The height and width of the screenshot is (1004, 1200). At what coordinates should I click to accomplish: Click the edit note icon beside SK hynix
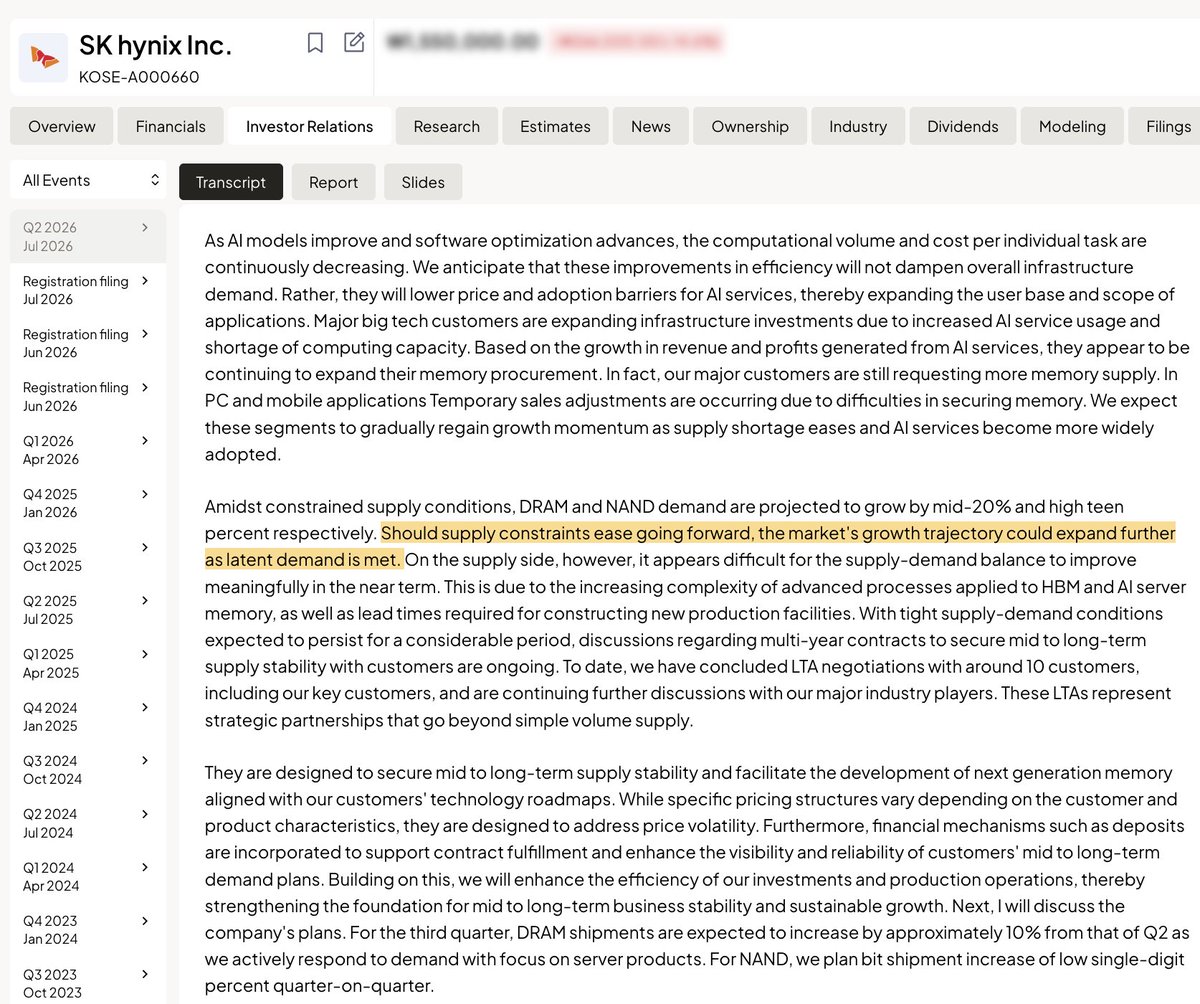point(354,42)
